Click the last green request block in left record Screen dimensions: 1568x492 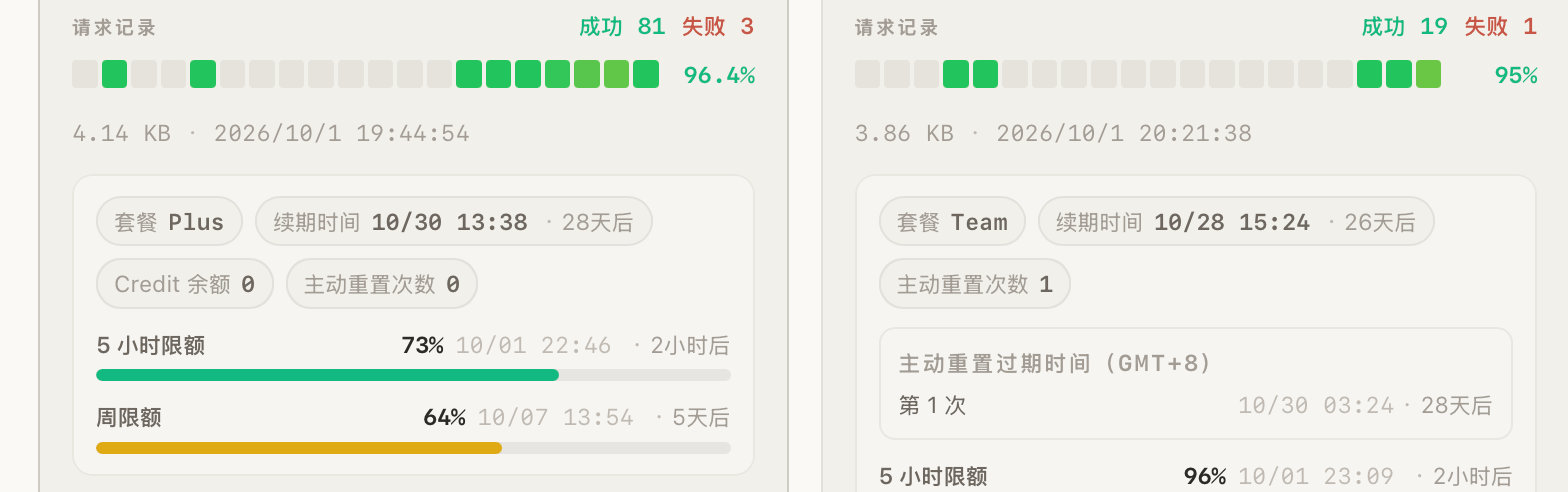pyautogui.click(x=646, y=74)
